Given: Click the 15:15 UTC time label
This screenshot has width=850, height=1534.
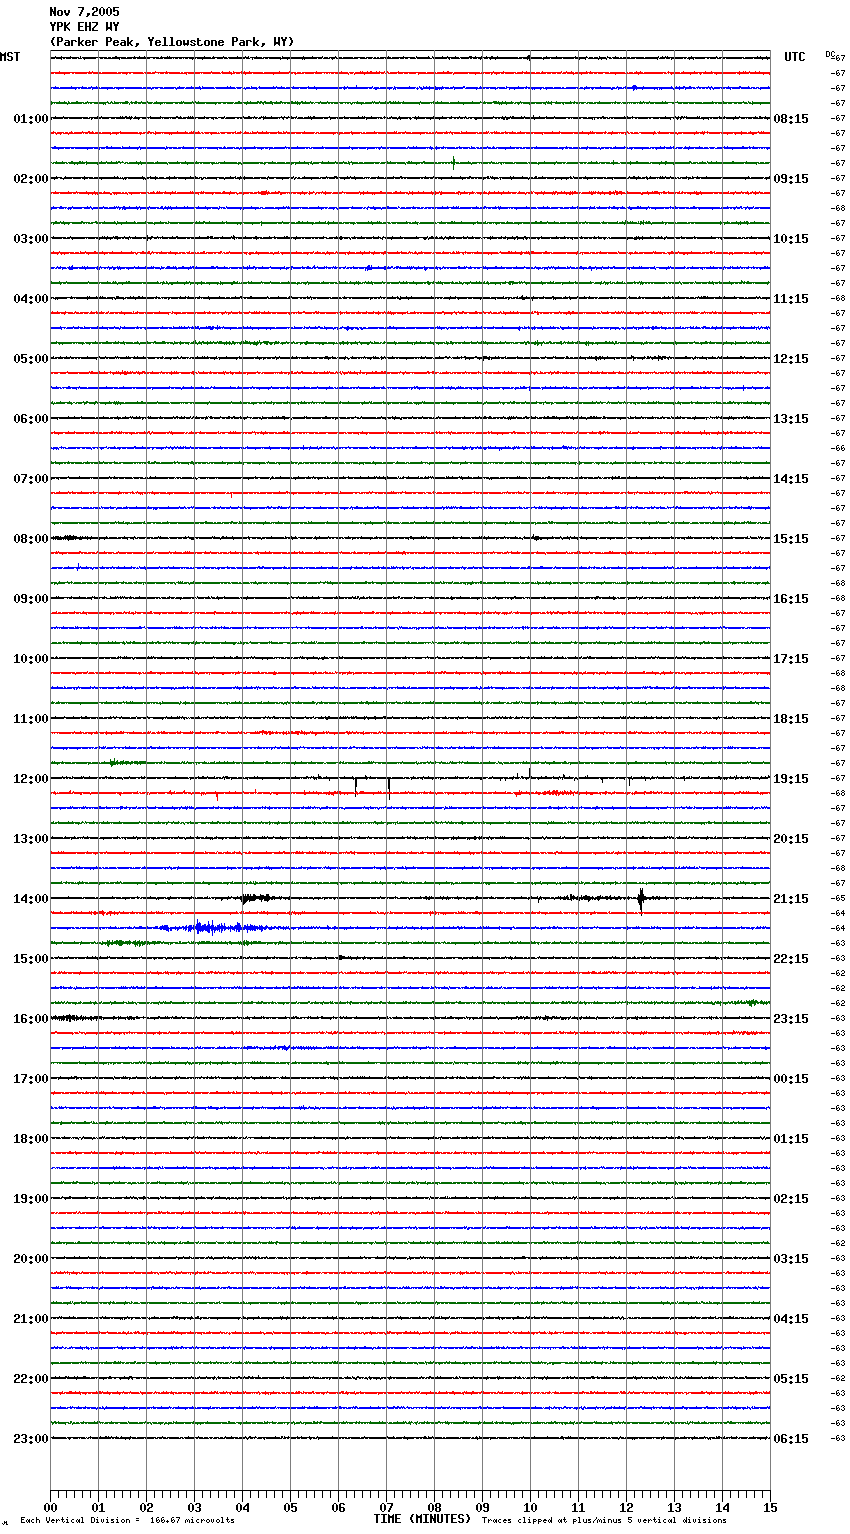Looking at the screenshot, I should click(791, 539).
